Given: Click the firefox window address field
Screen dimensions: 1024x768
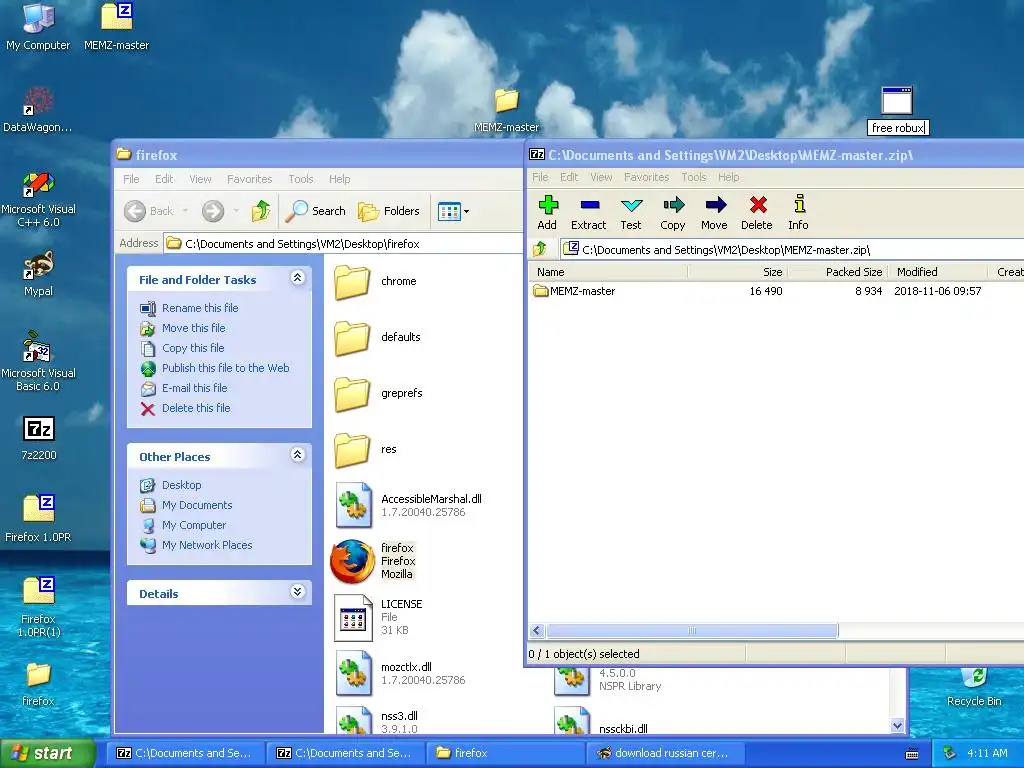Looking at the screenshot, I should (x=343, y=244).
